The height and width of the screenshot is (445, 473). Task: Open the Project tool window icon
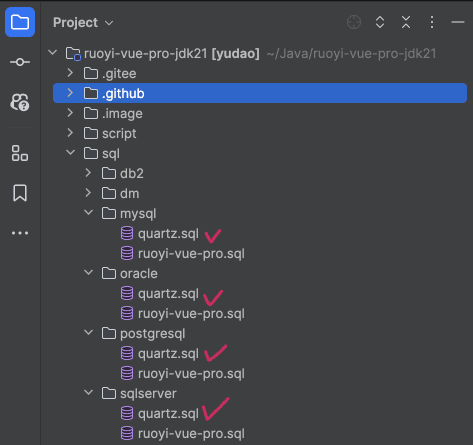click(20, 22)
